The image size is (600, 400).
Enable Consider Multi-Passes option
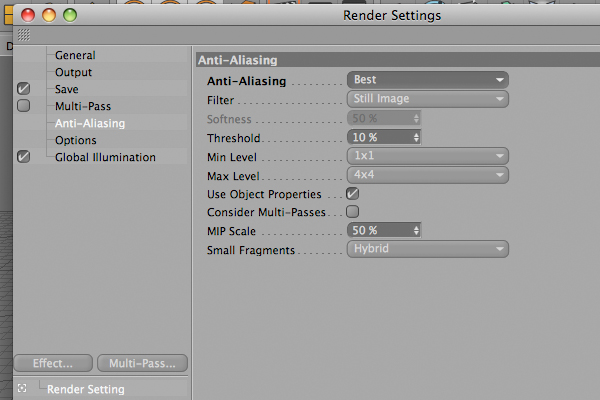tap(352, 212)
